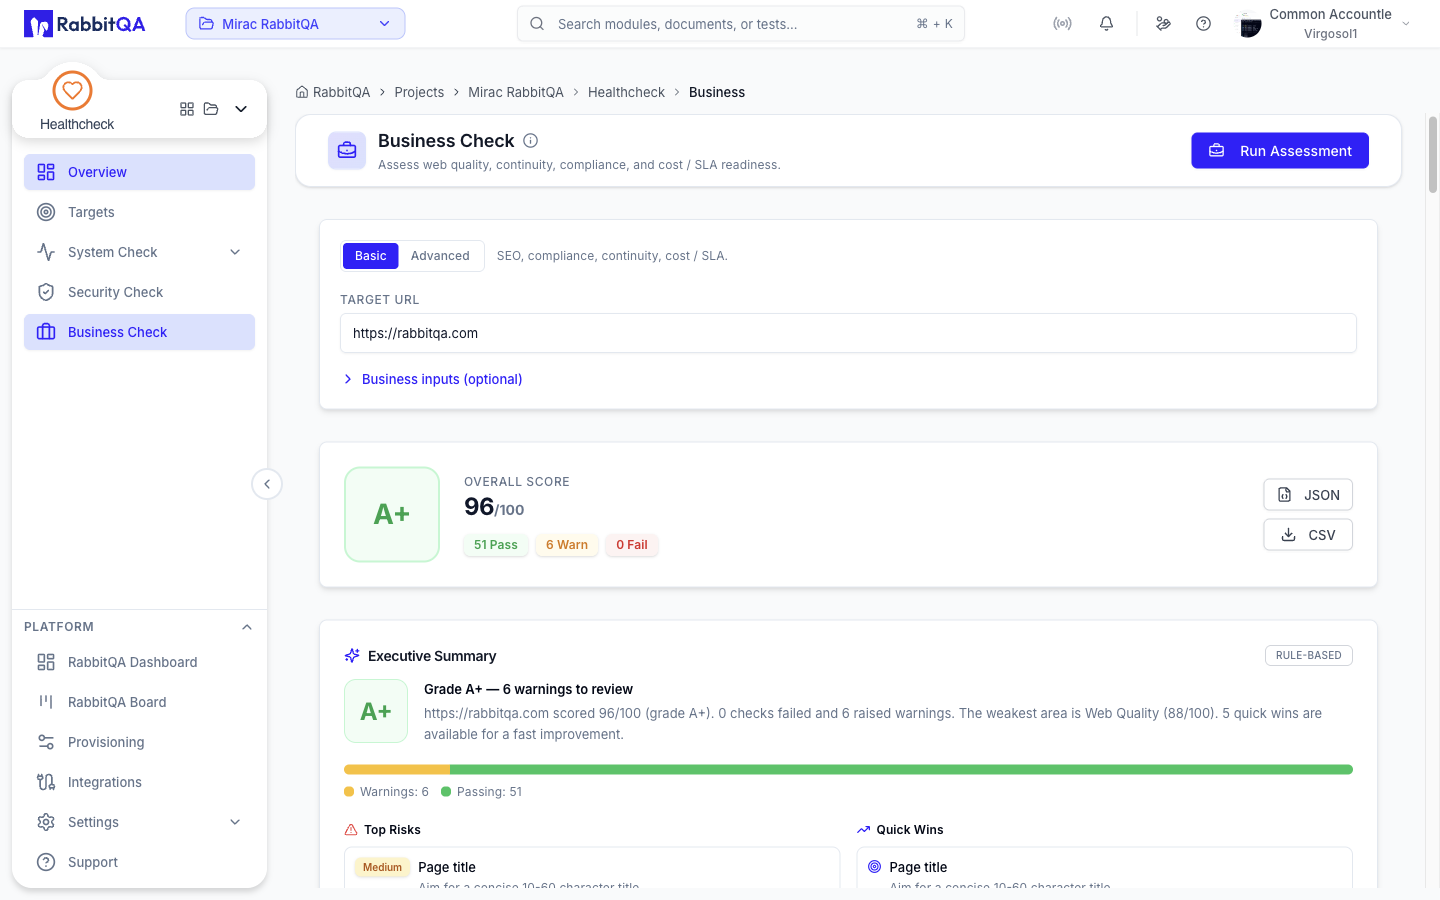Open Security Check in the sidebar
This screenshot has height=900, width=1440.
[139, 292]
